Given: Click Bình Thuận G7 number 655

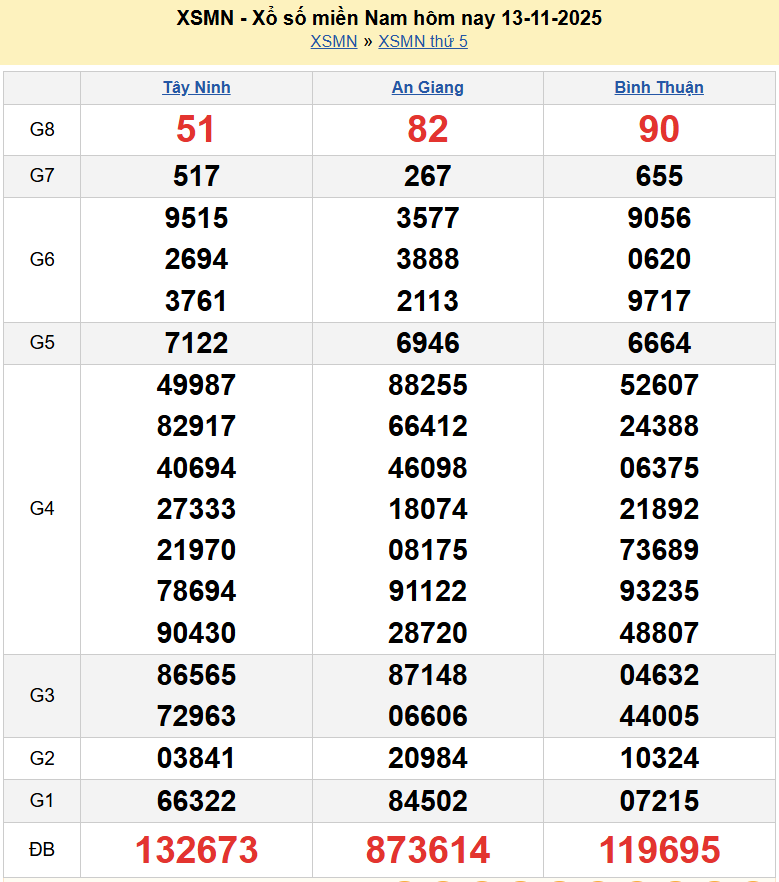Looking at the screenshot, I should (x=659, y=176).
